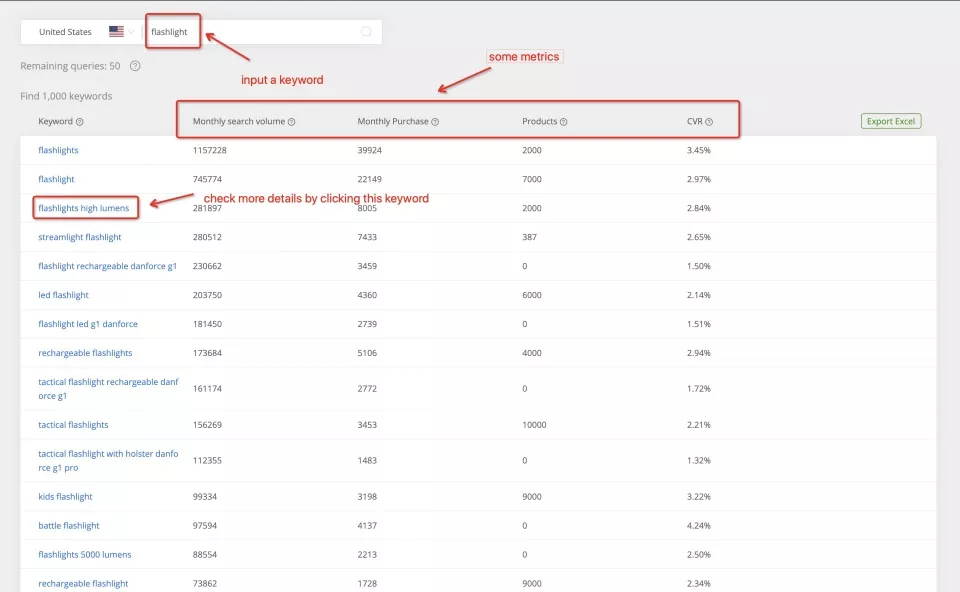960x592 pixels.
Task: Open 'flashlight led g1 danforce' link
Action: (x=88, y=324)
